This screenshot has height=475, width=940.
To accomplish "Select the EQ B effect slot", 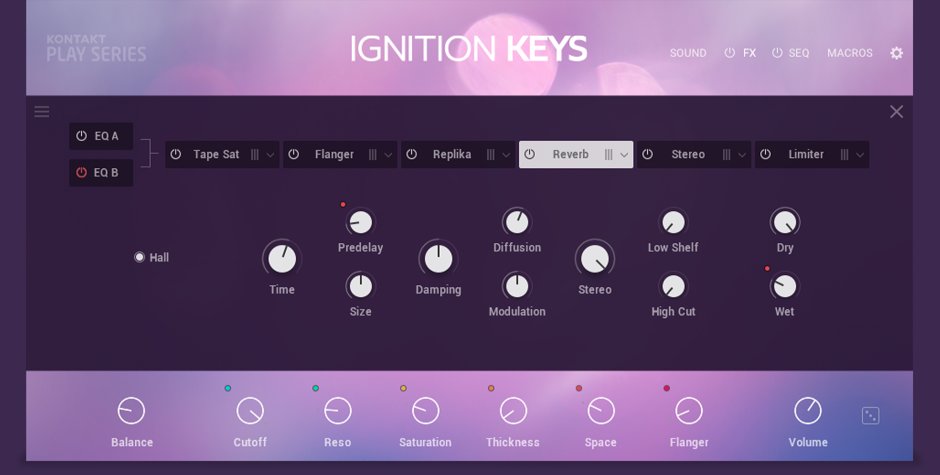I will pos(101,173).
